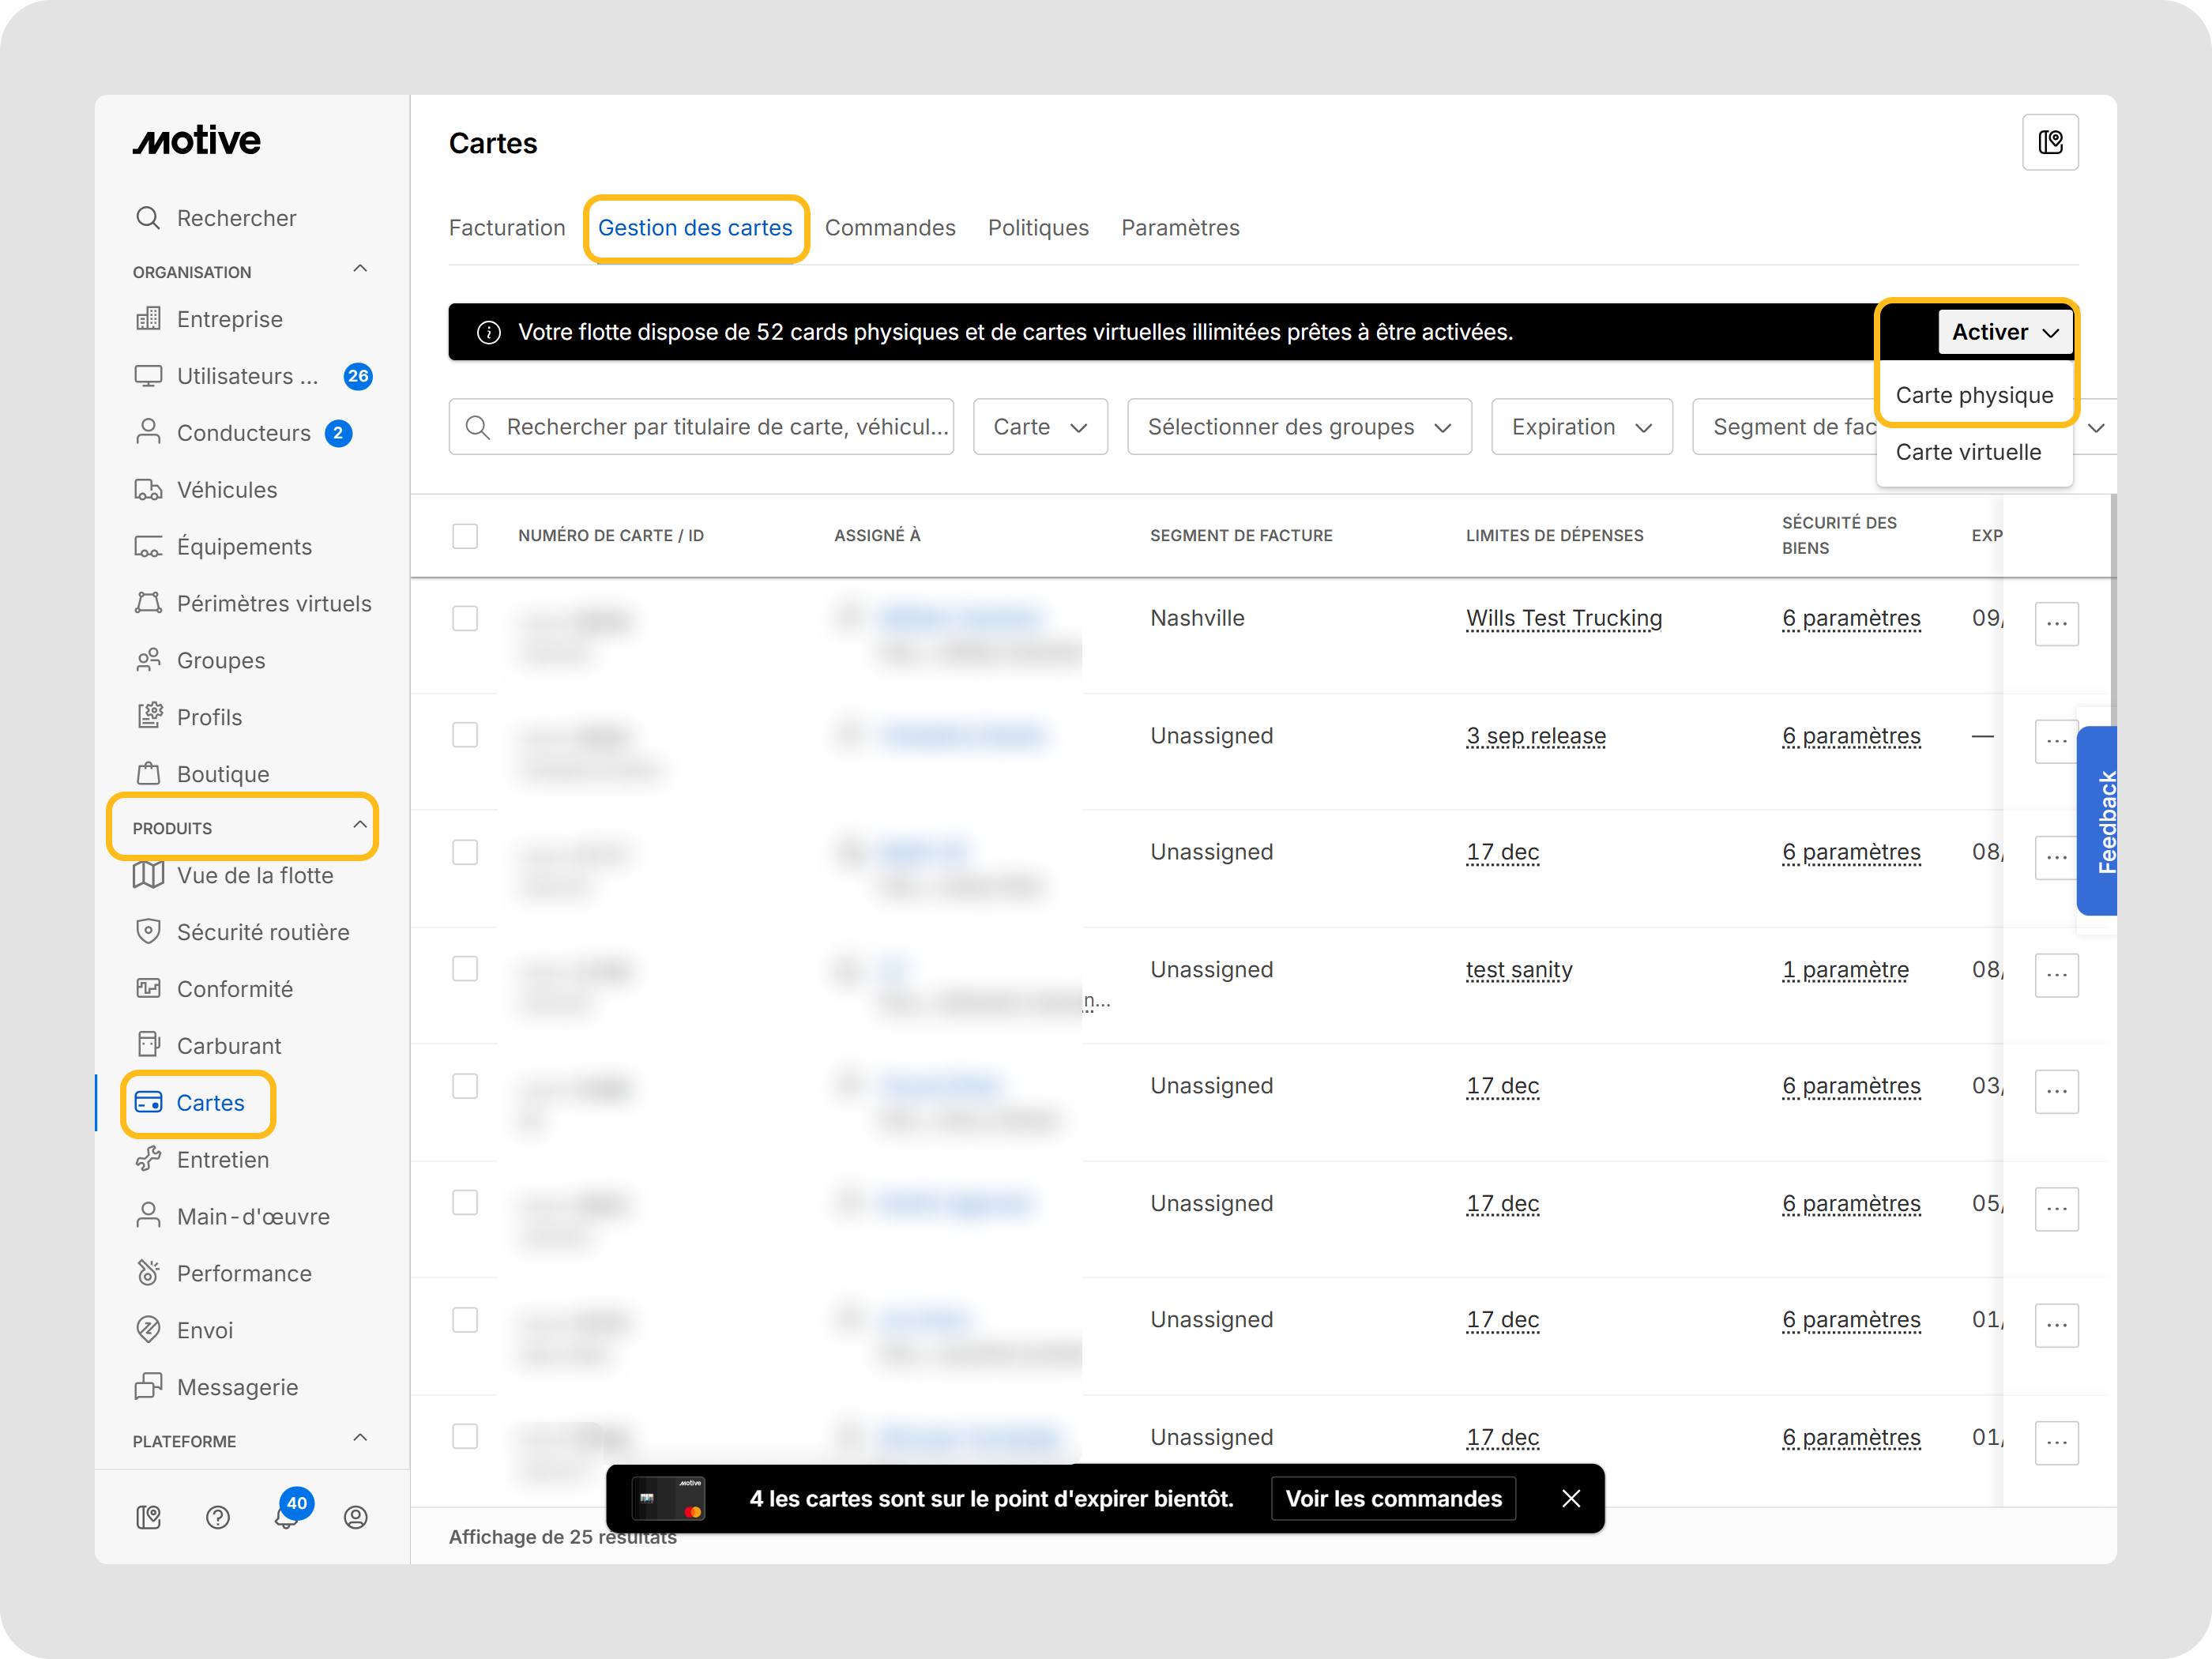Click the info icon in the black banner
Viewport: 2212px width, 1659px height.
tap(489, 332)
